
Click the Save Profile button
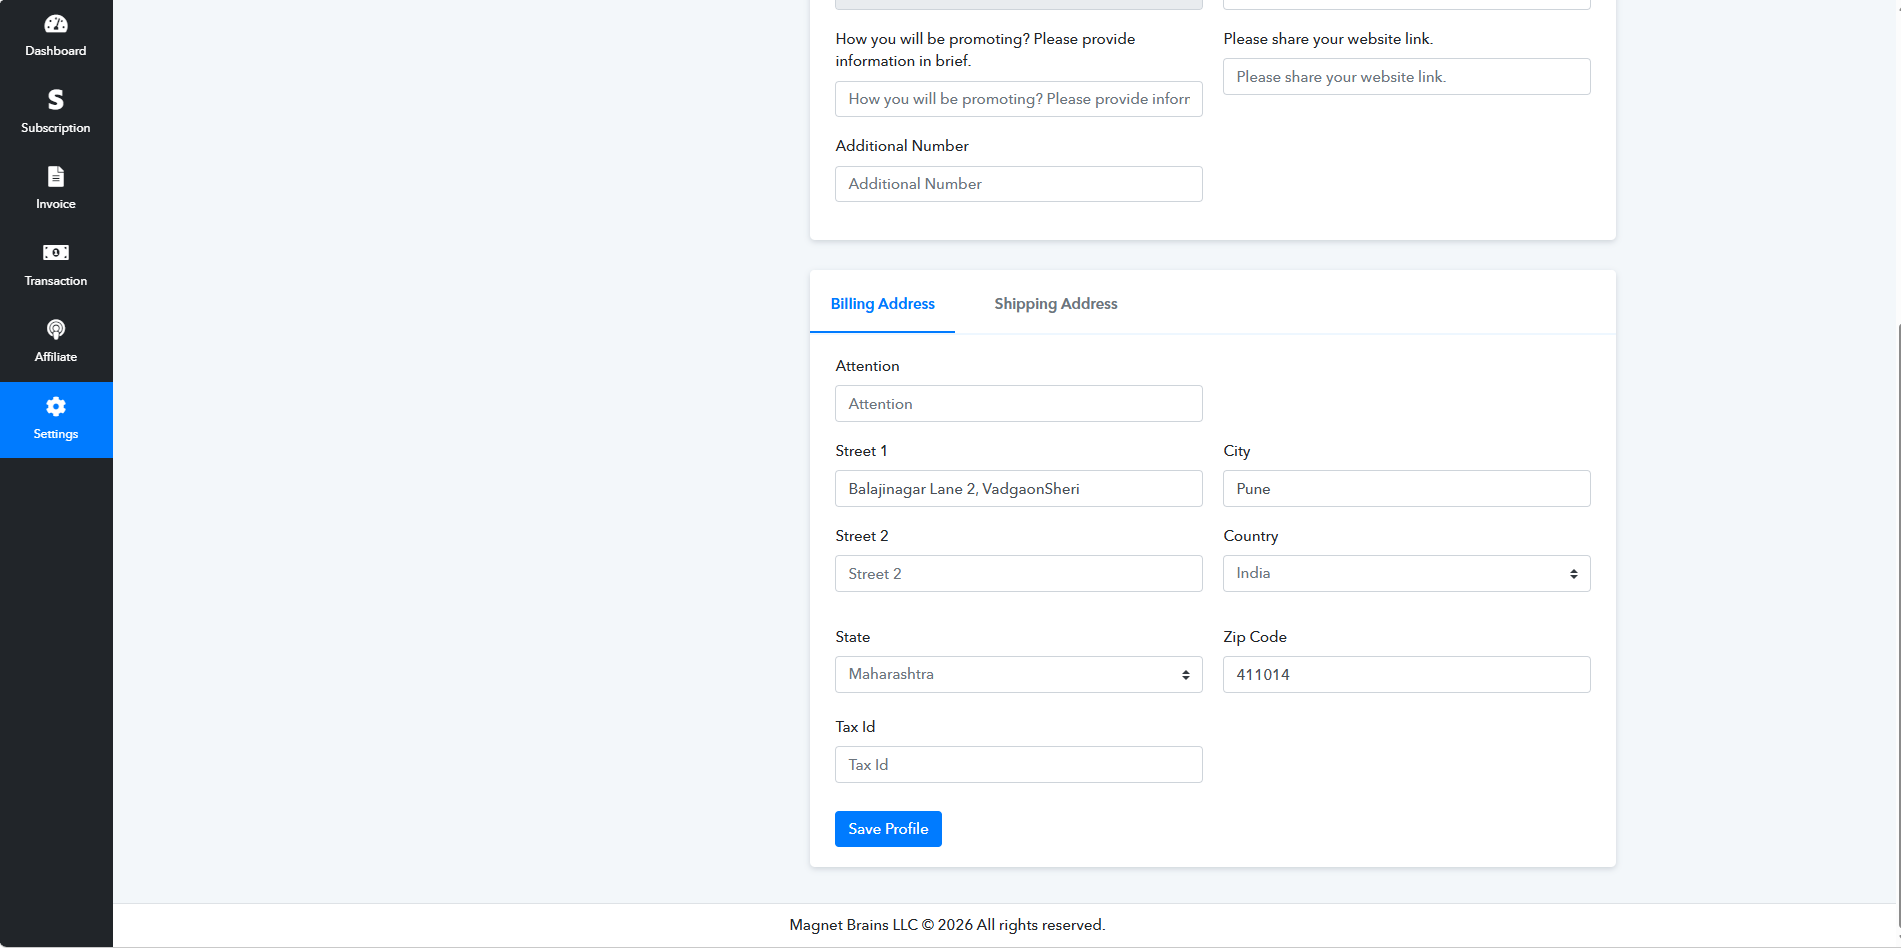pos(888,829)
